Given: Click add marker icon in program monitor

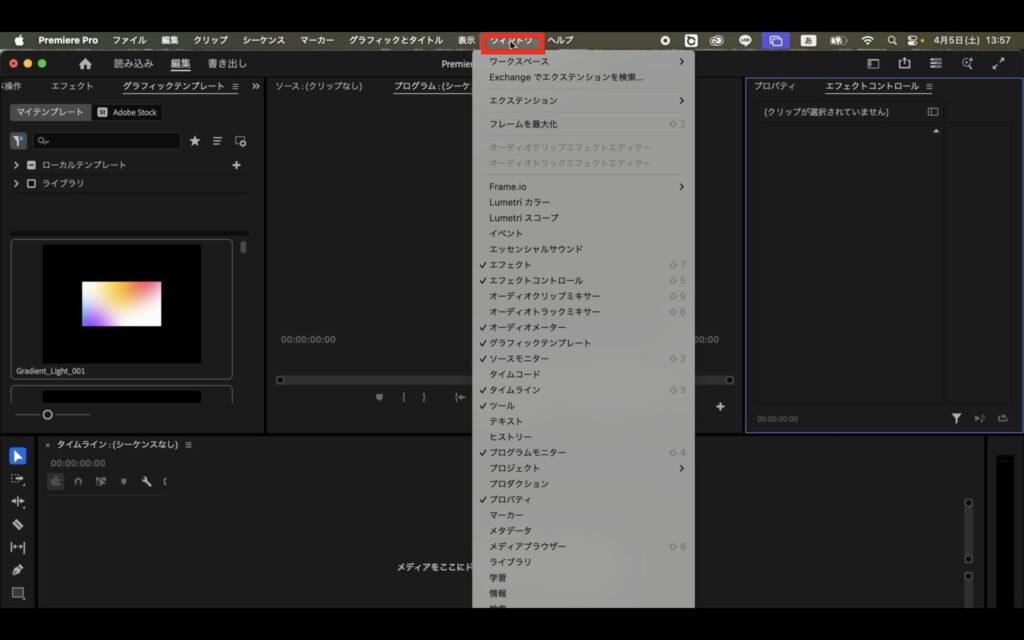Looking at the screenshot, I should (379, 397).
